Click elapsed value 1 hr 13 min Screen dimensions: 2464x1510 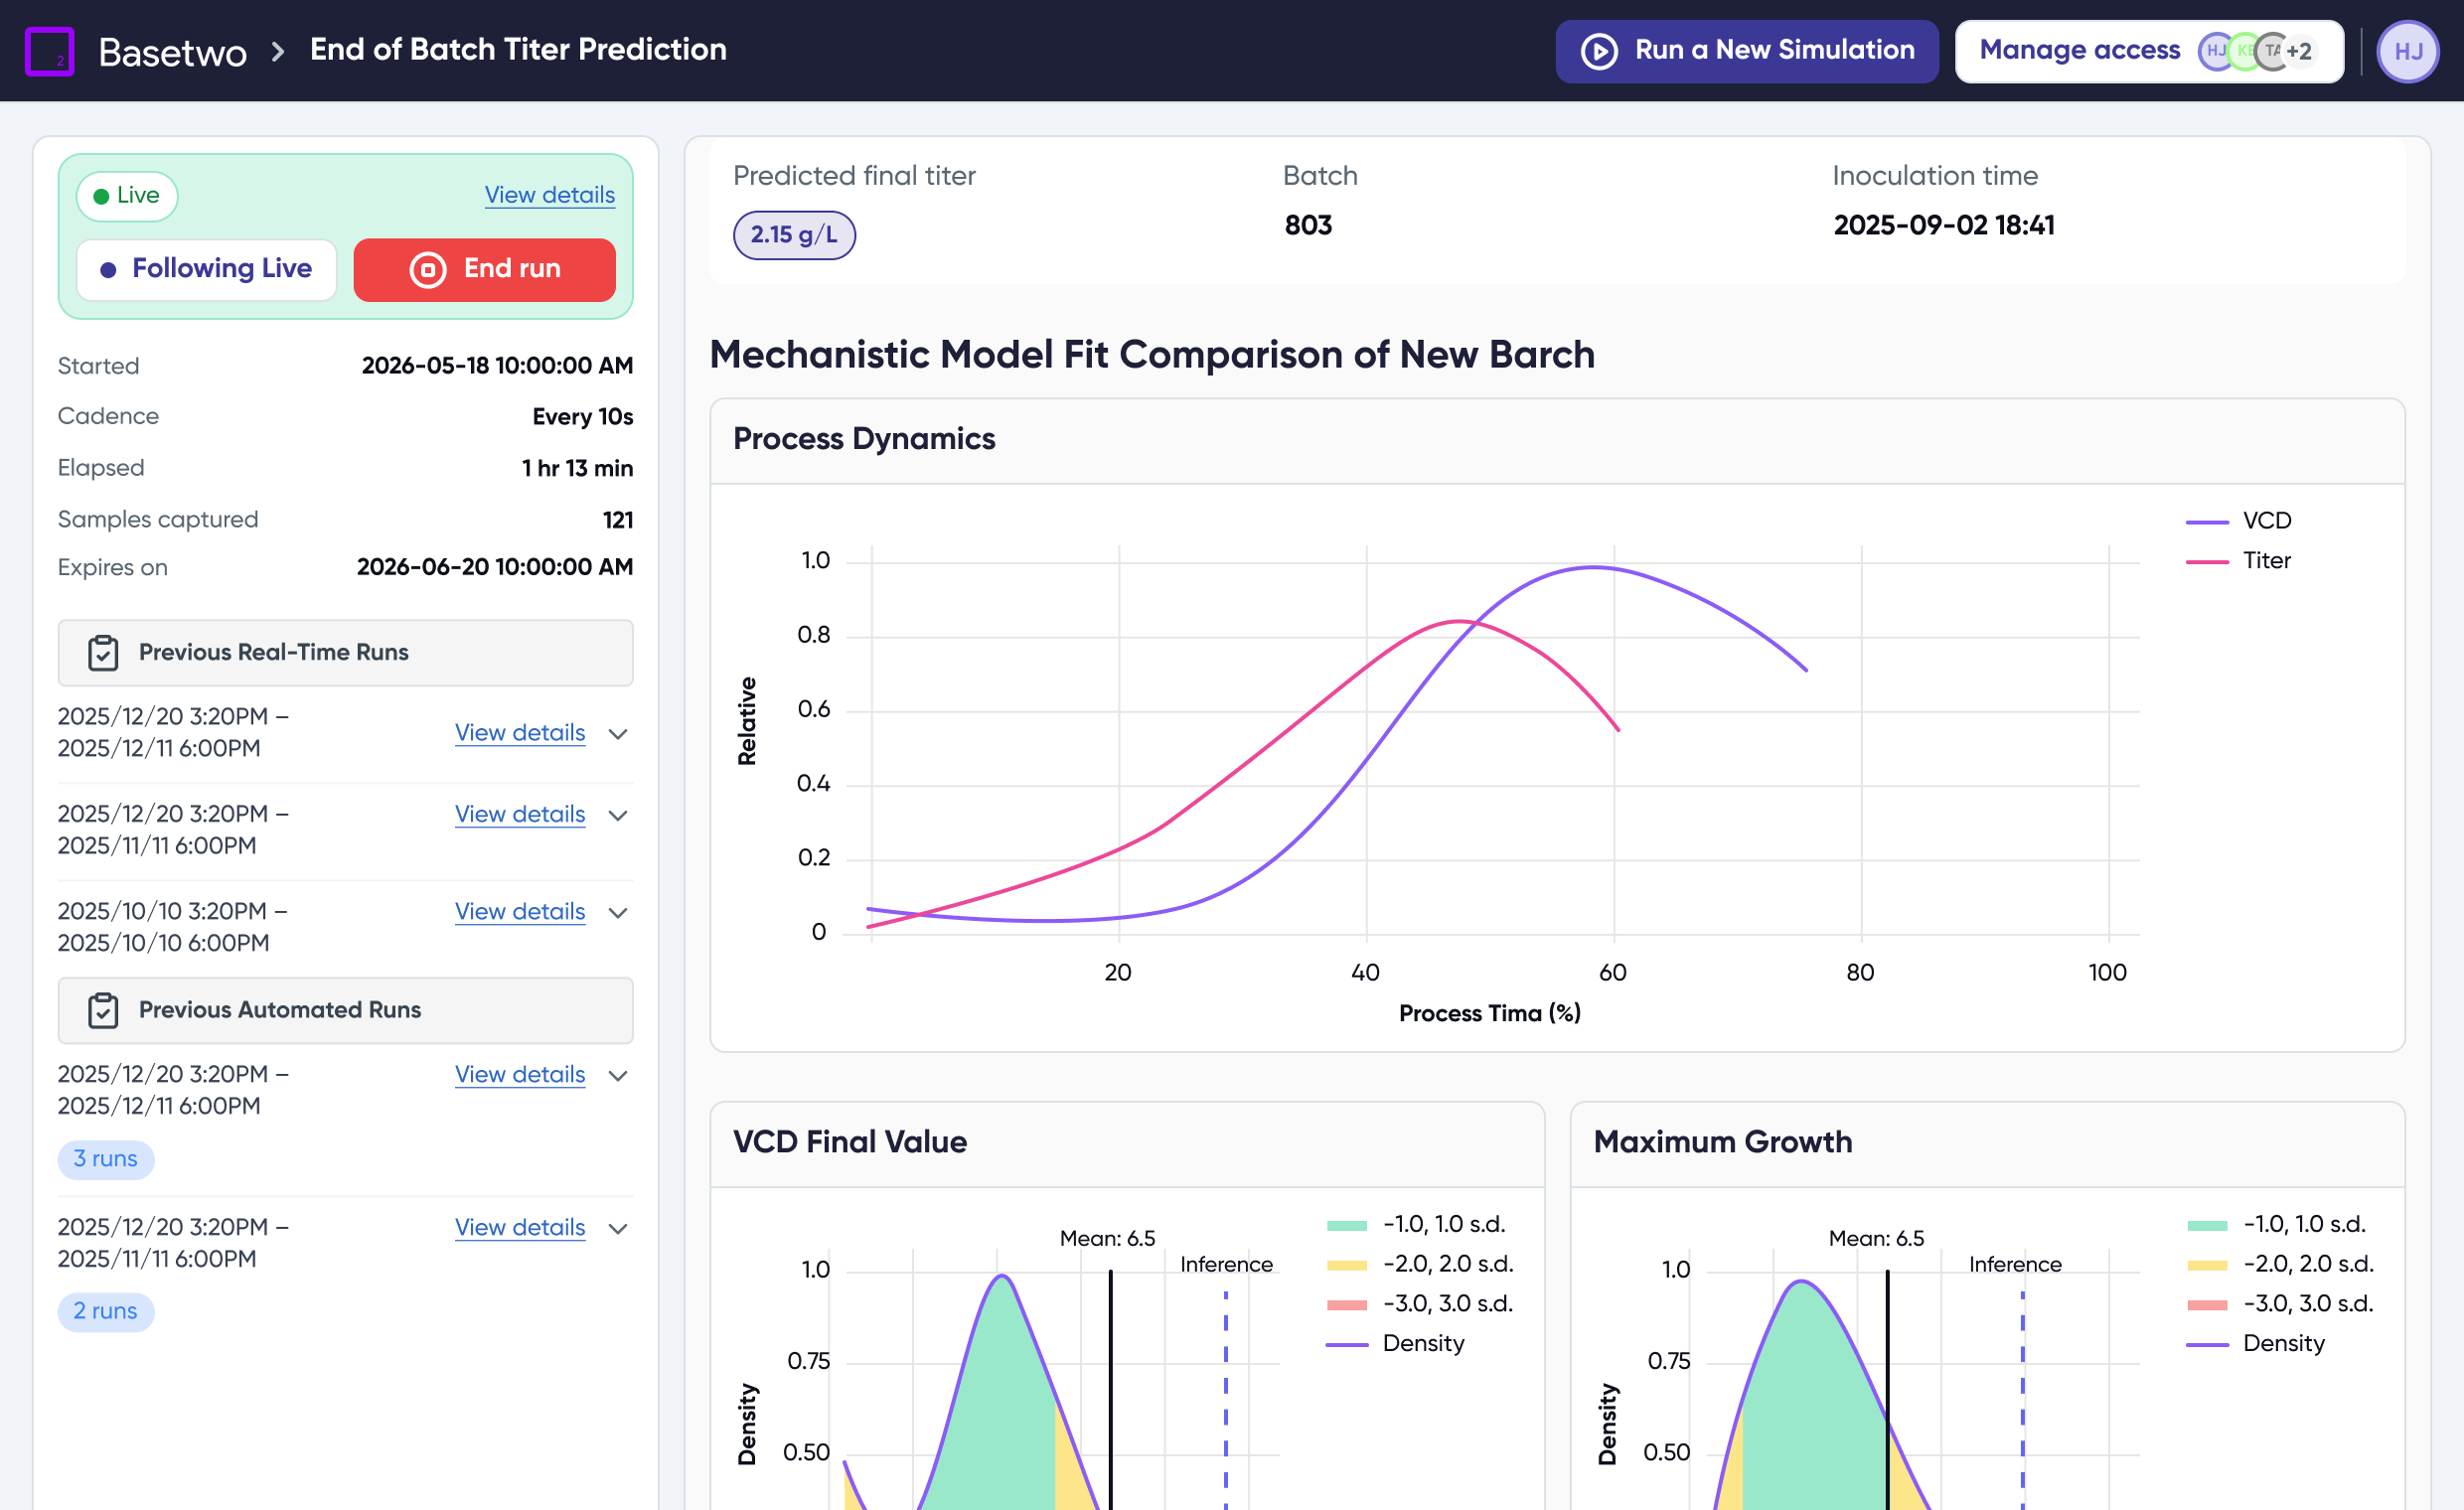577,469
